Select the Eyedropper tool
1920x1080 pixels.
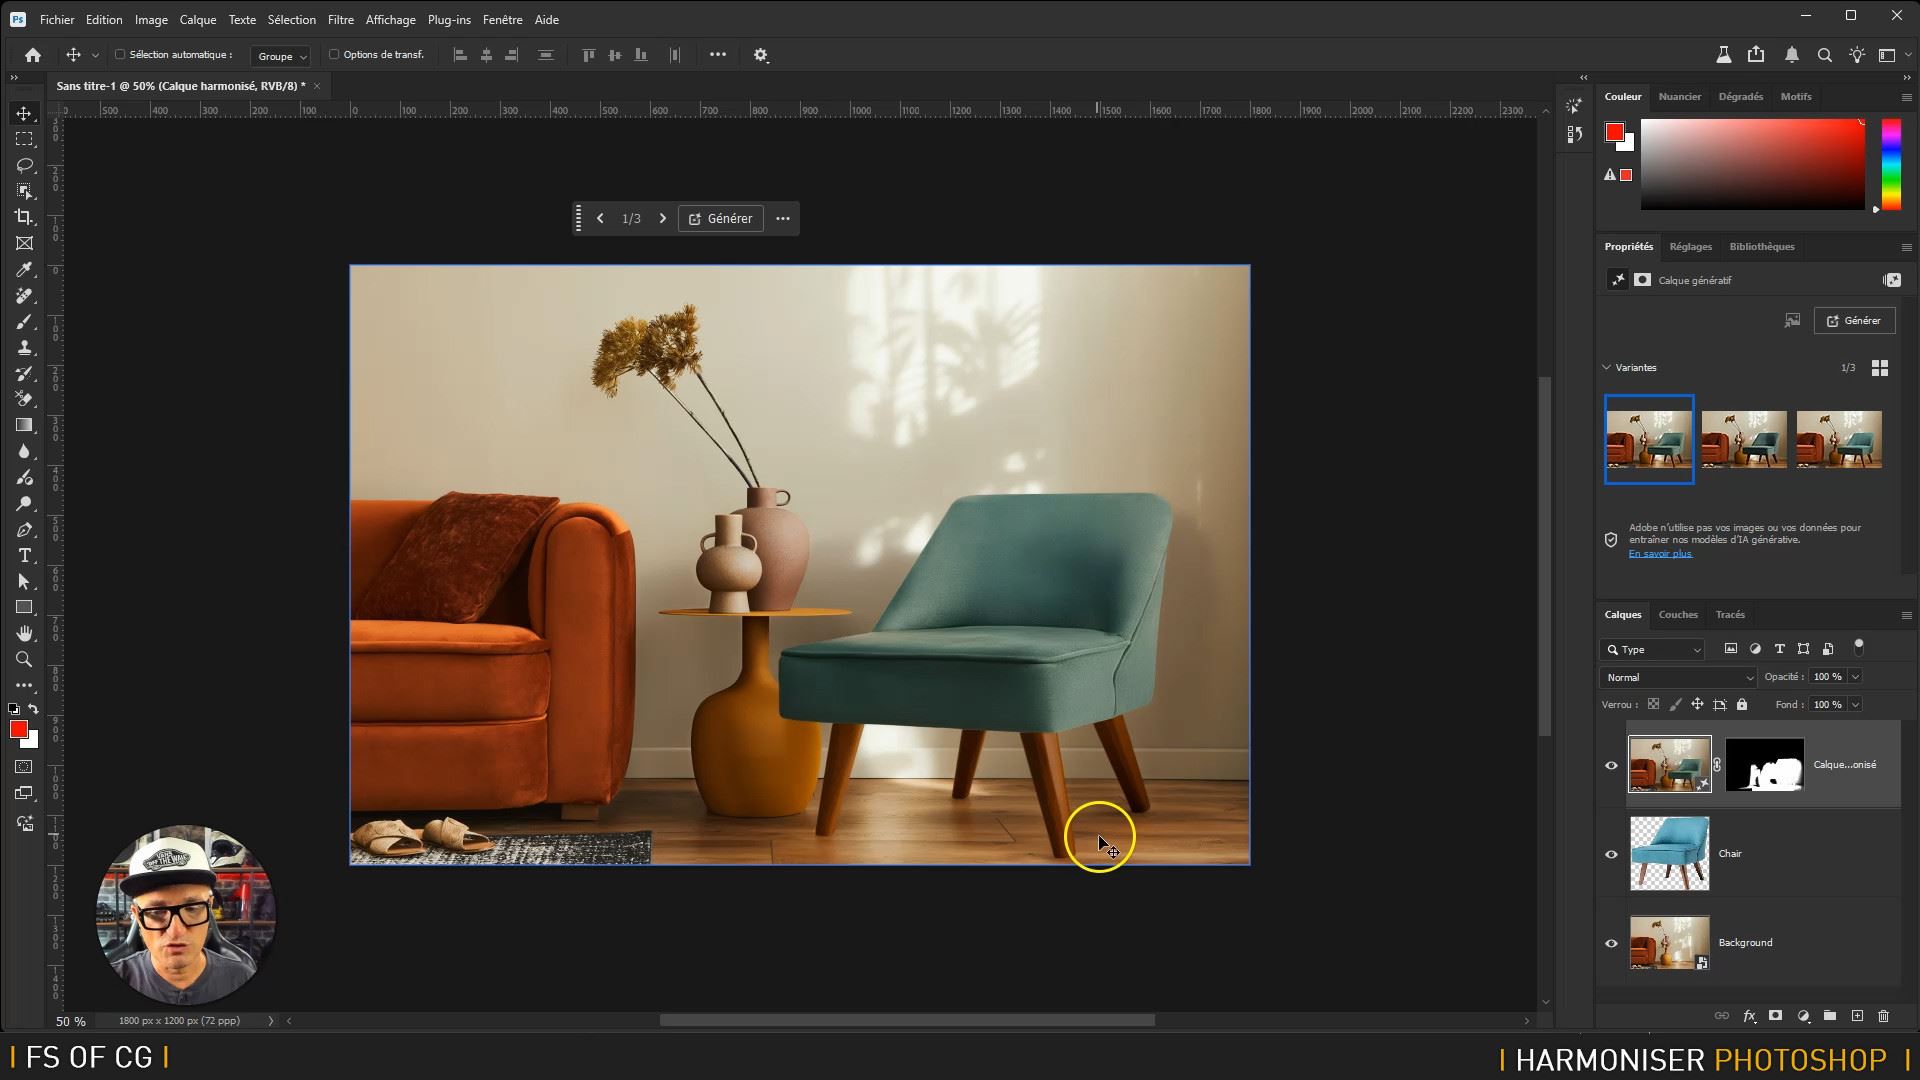pyautogui.click(x=24, y=270)
